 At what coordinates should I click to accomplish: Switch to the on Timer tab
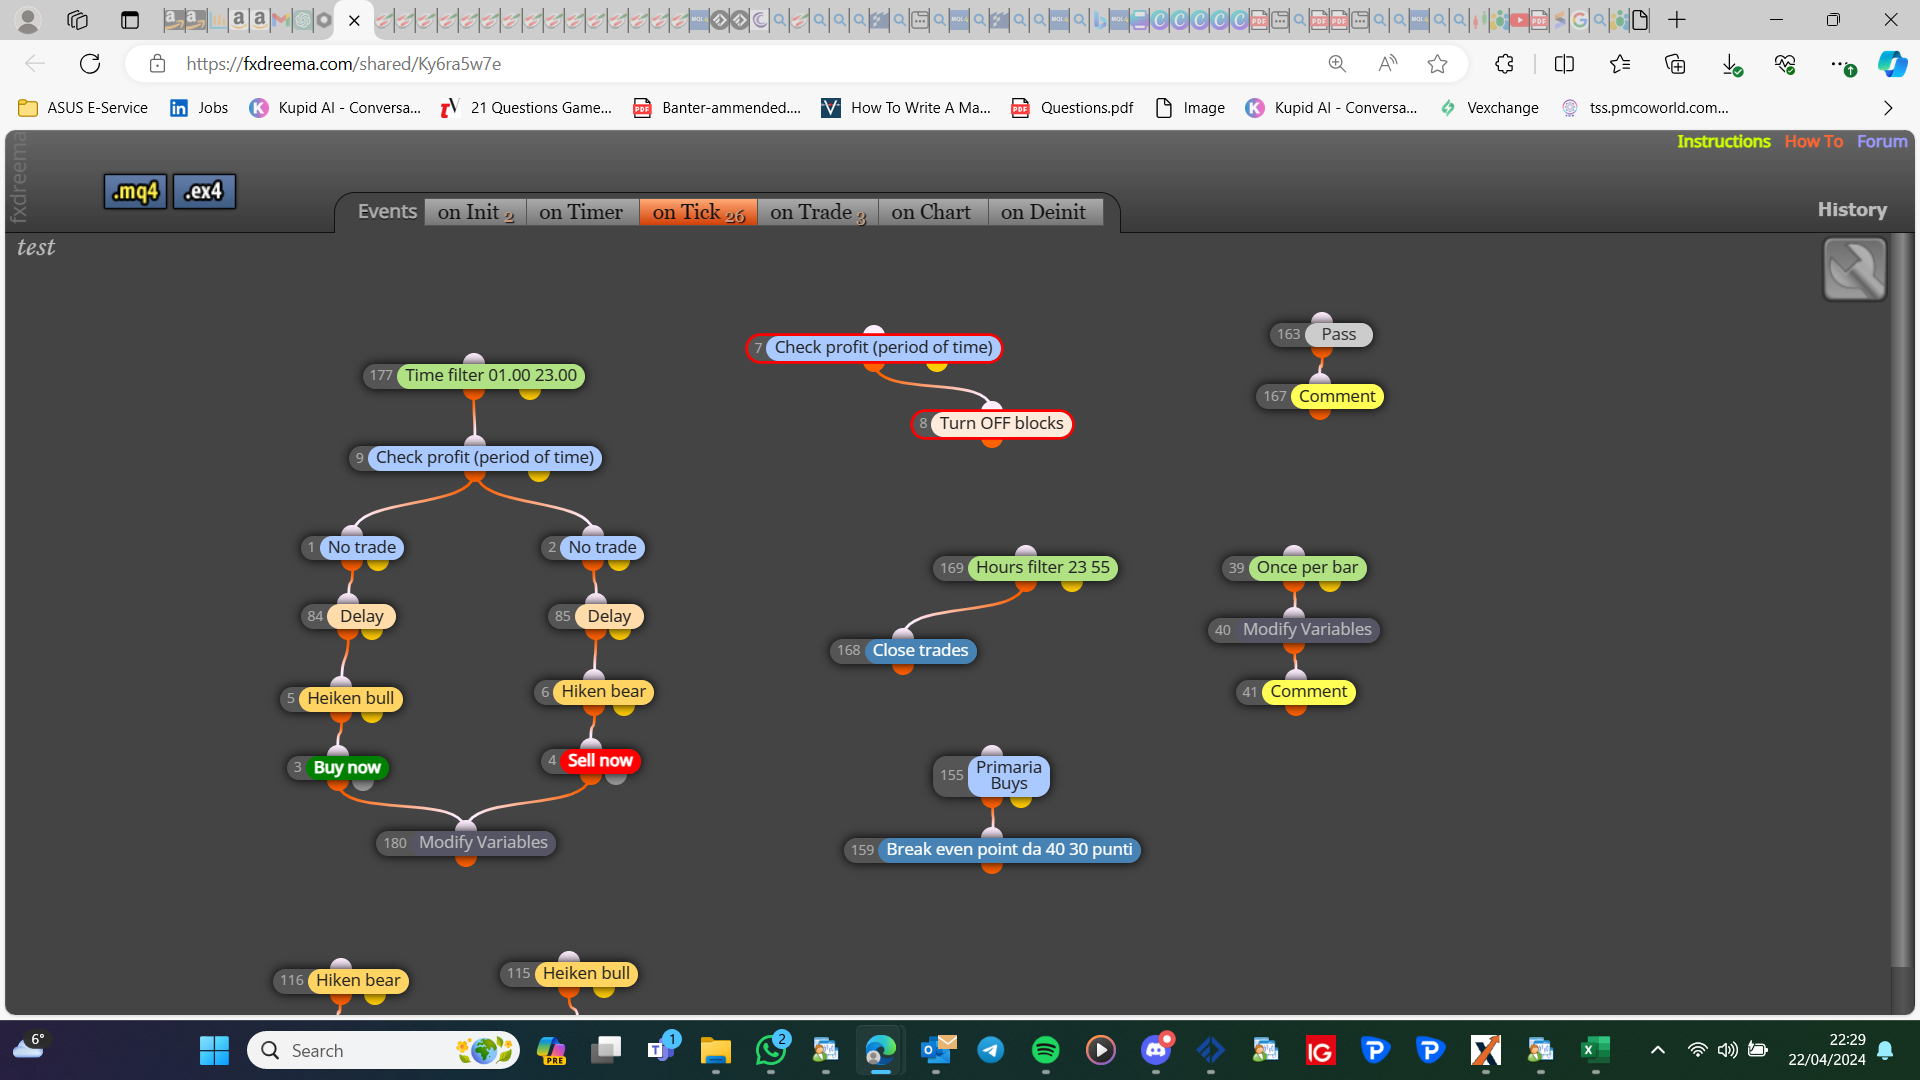pyautogui.click(x=581, y=212)
